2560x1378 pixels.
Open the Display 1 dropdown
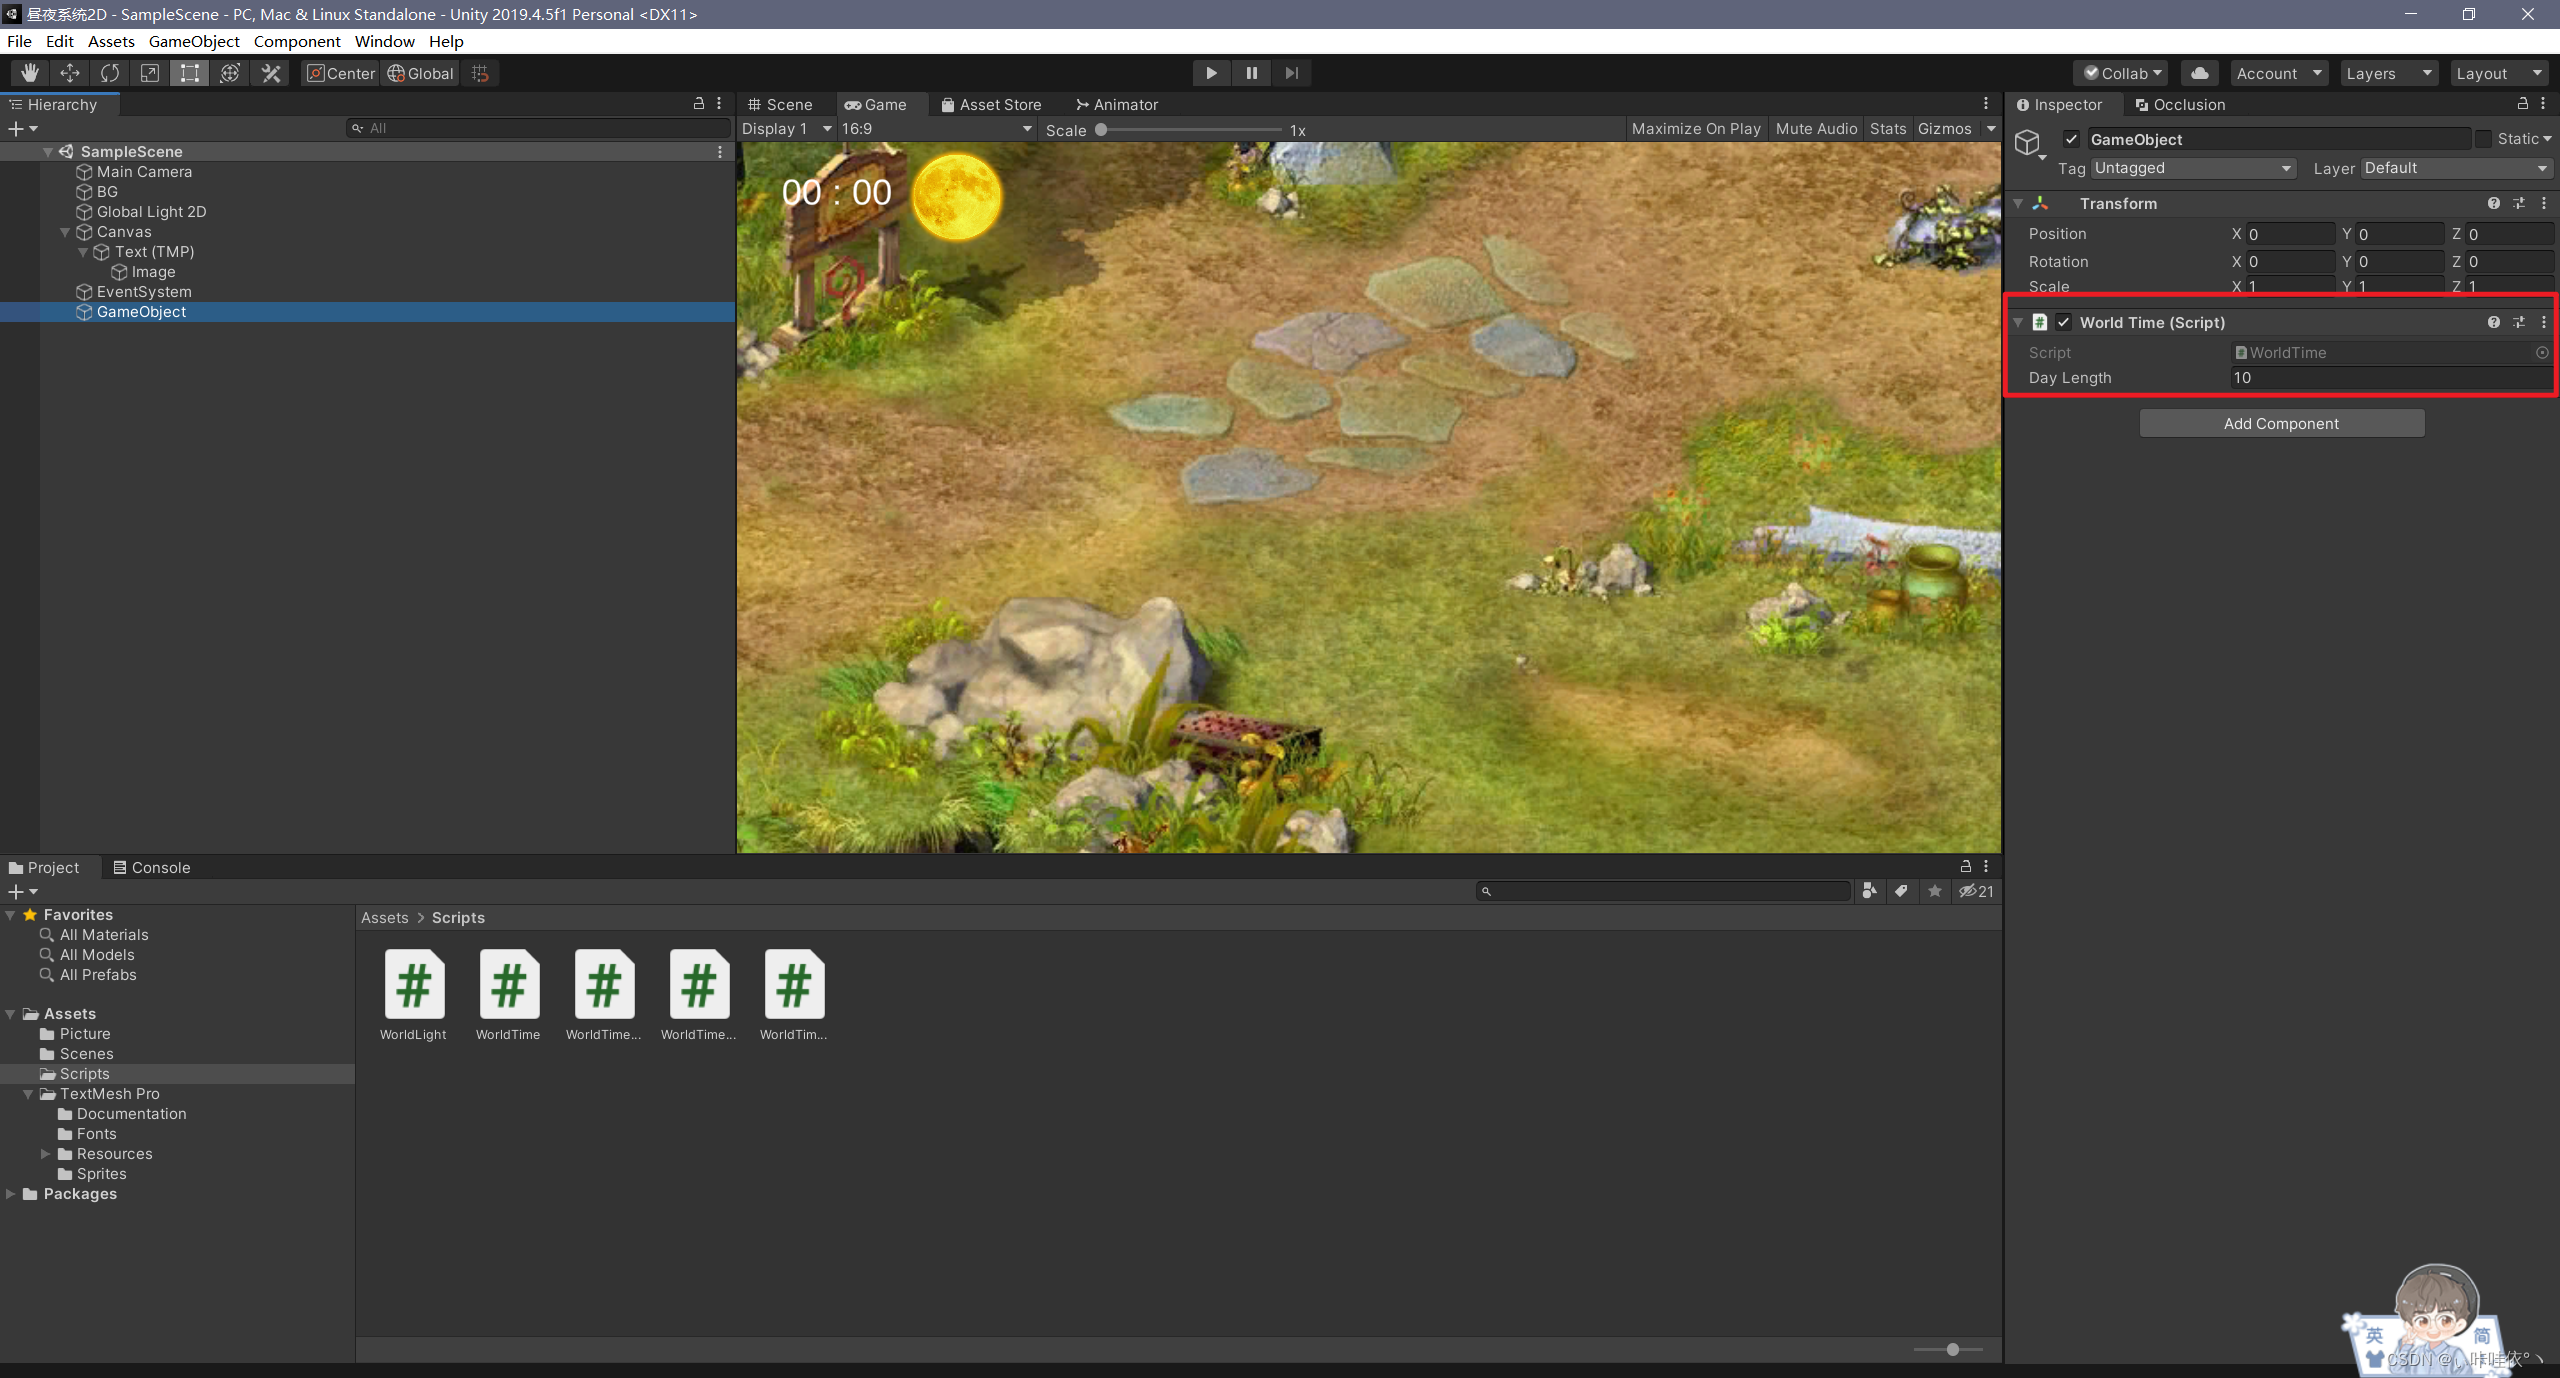[x=786, y=128]
